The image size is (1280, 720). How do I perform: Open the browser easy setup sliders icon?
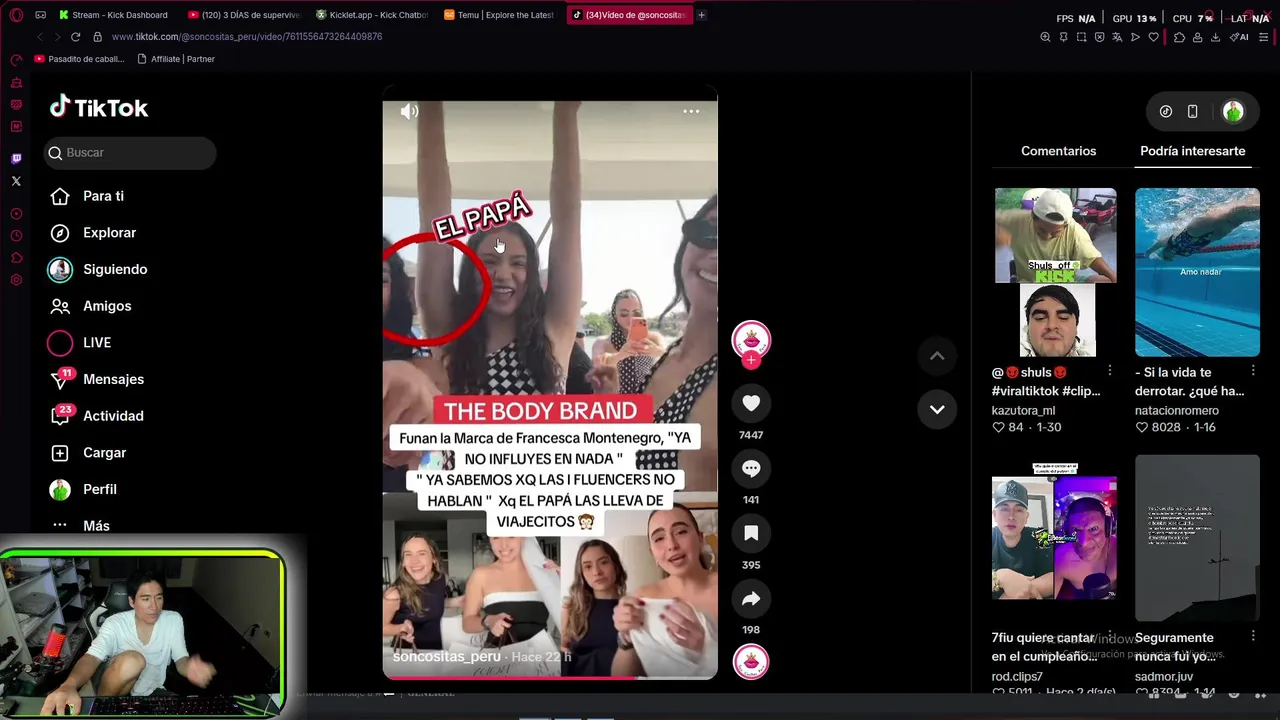pyautogui.click(x=1262, y=37)
